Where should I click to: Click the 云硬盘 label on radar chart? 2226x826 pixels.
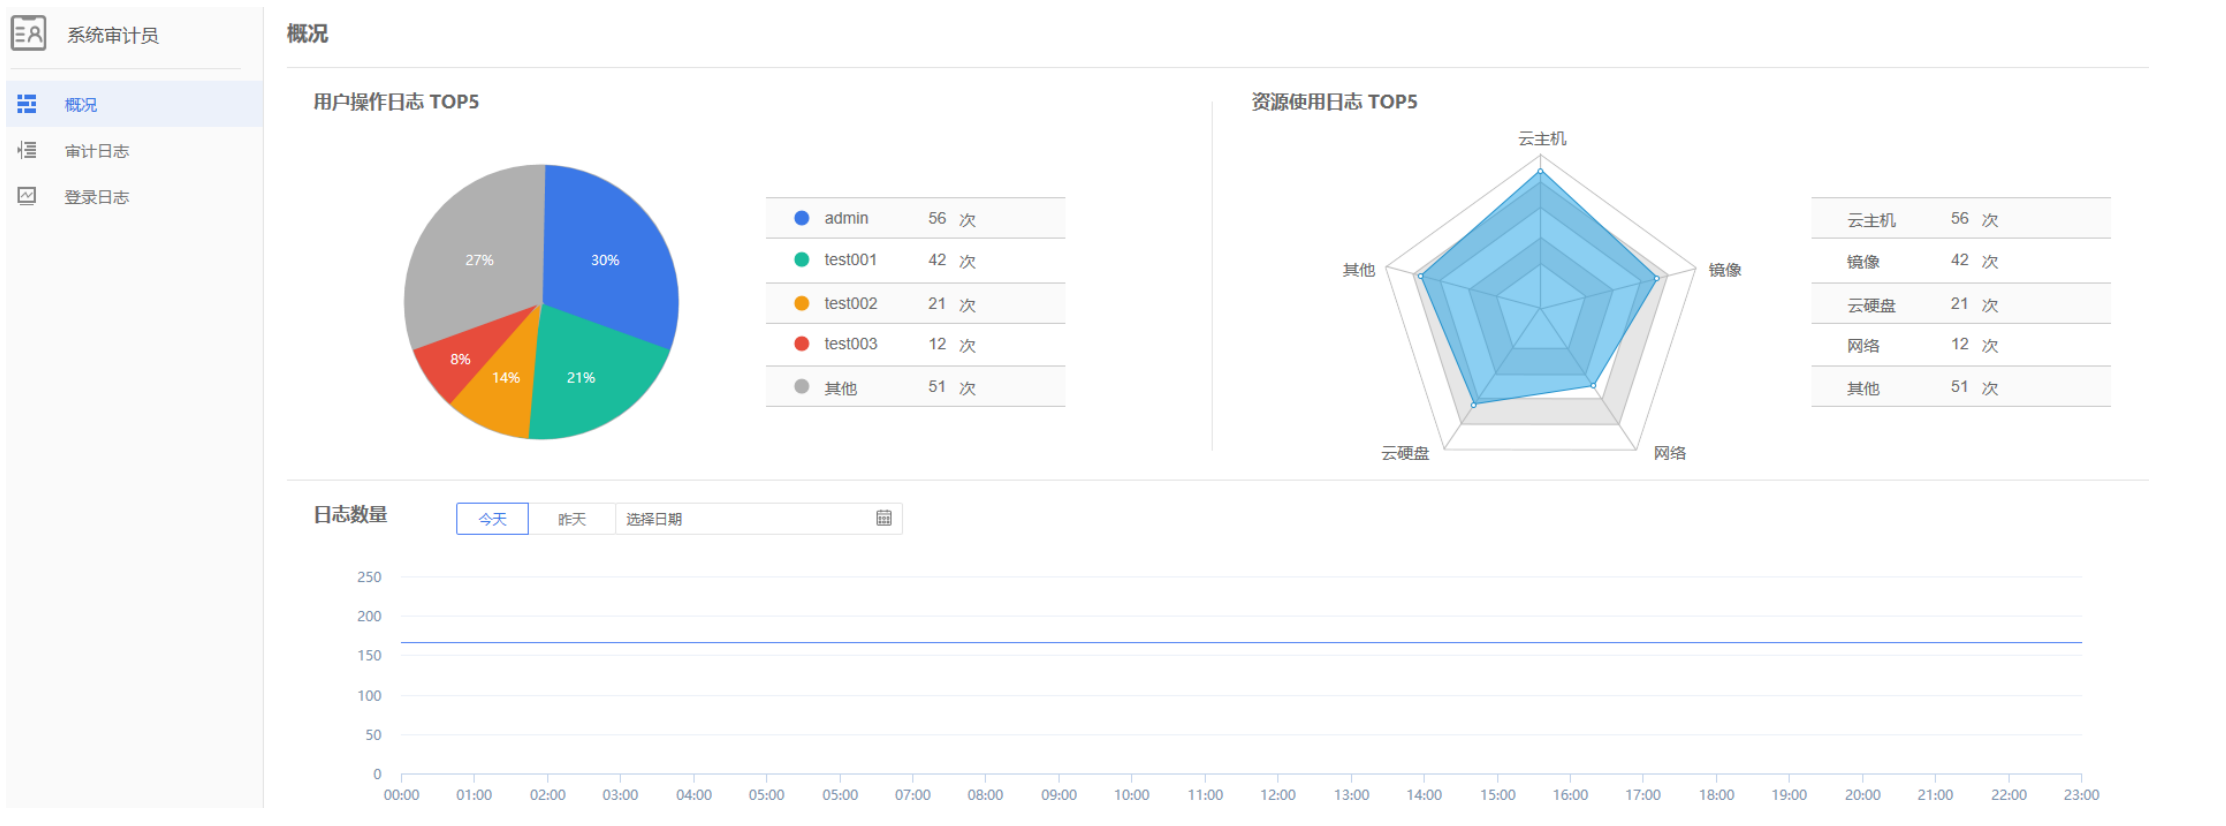pos(1405,453)
